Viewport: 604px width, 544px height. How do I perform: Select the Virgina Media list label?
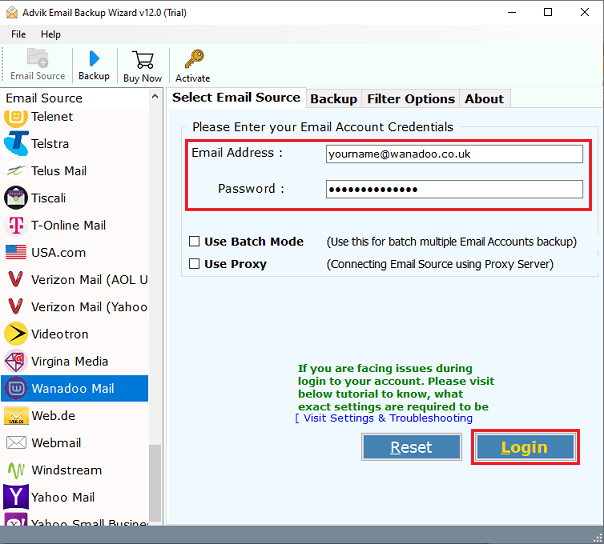coord(70,361)
